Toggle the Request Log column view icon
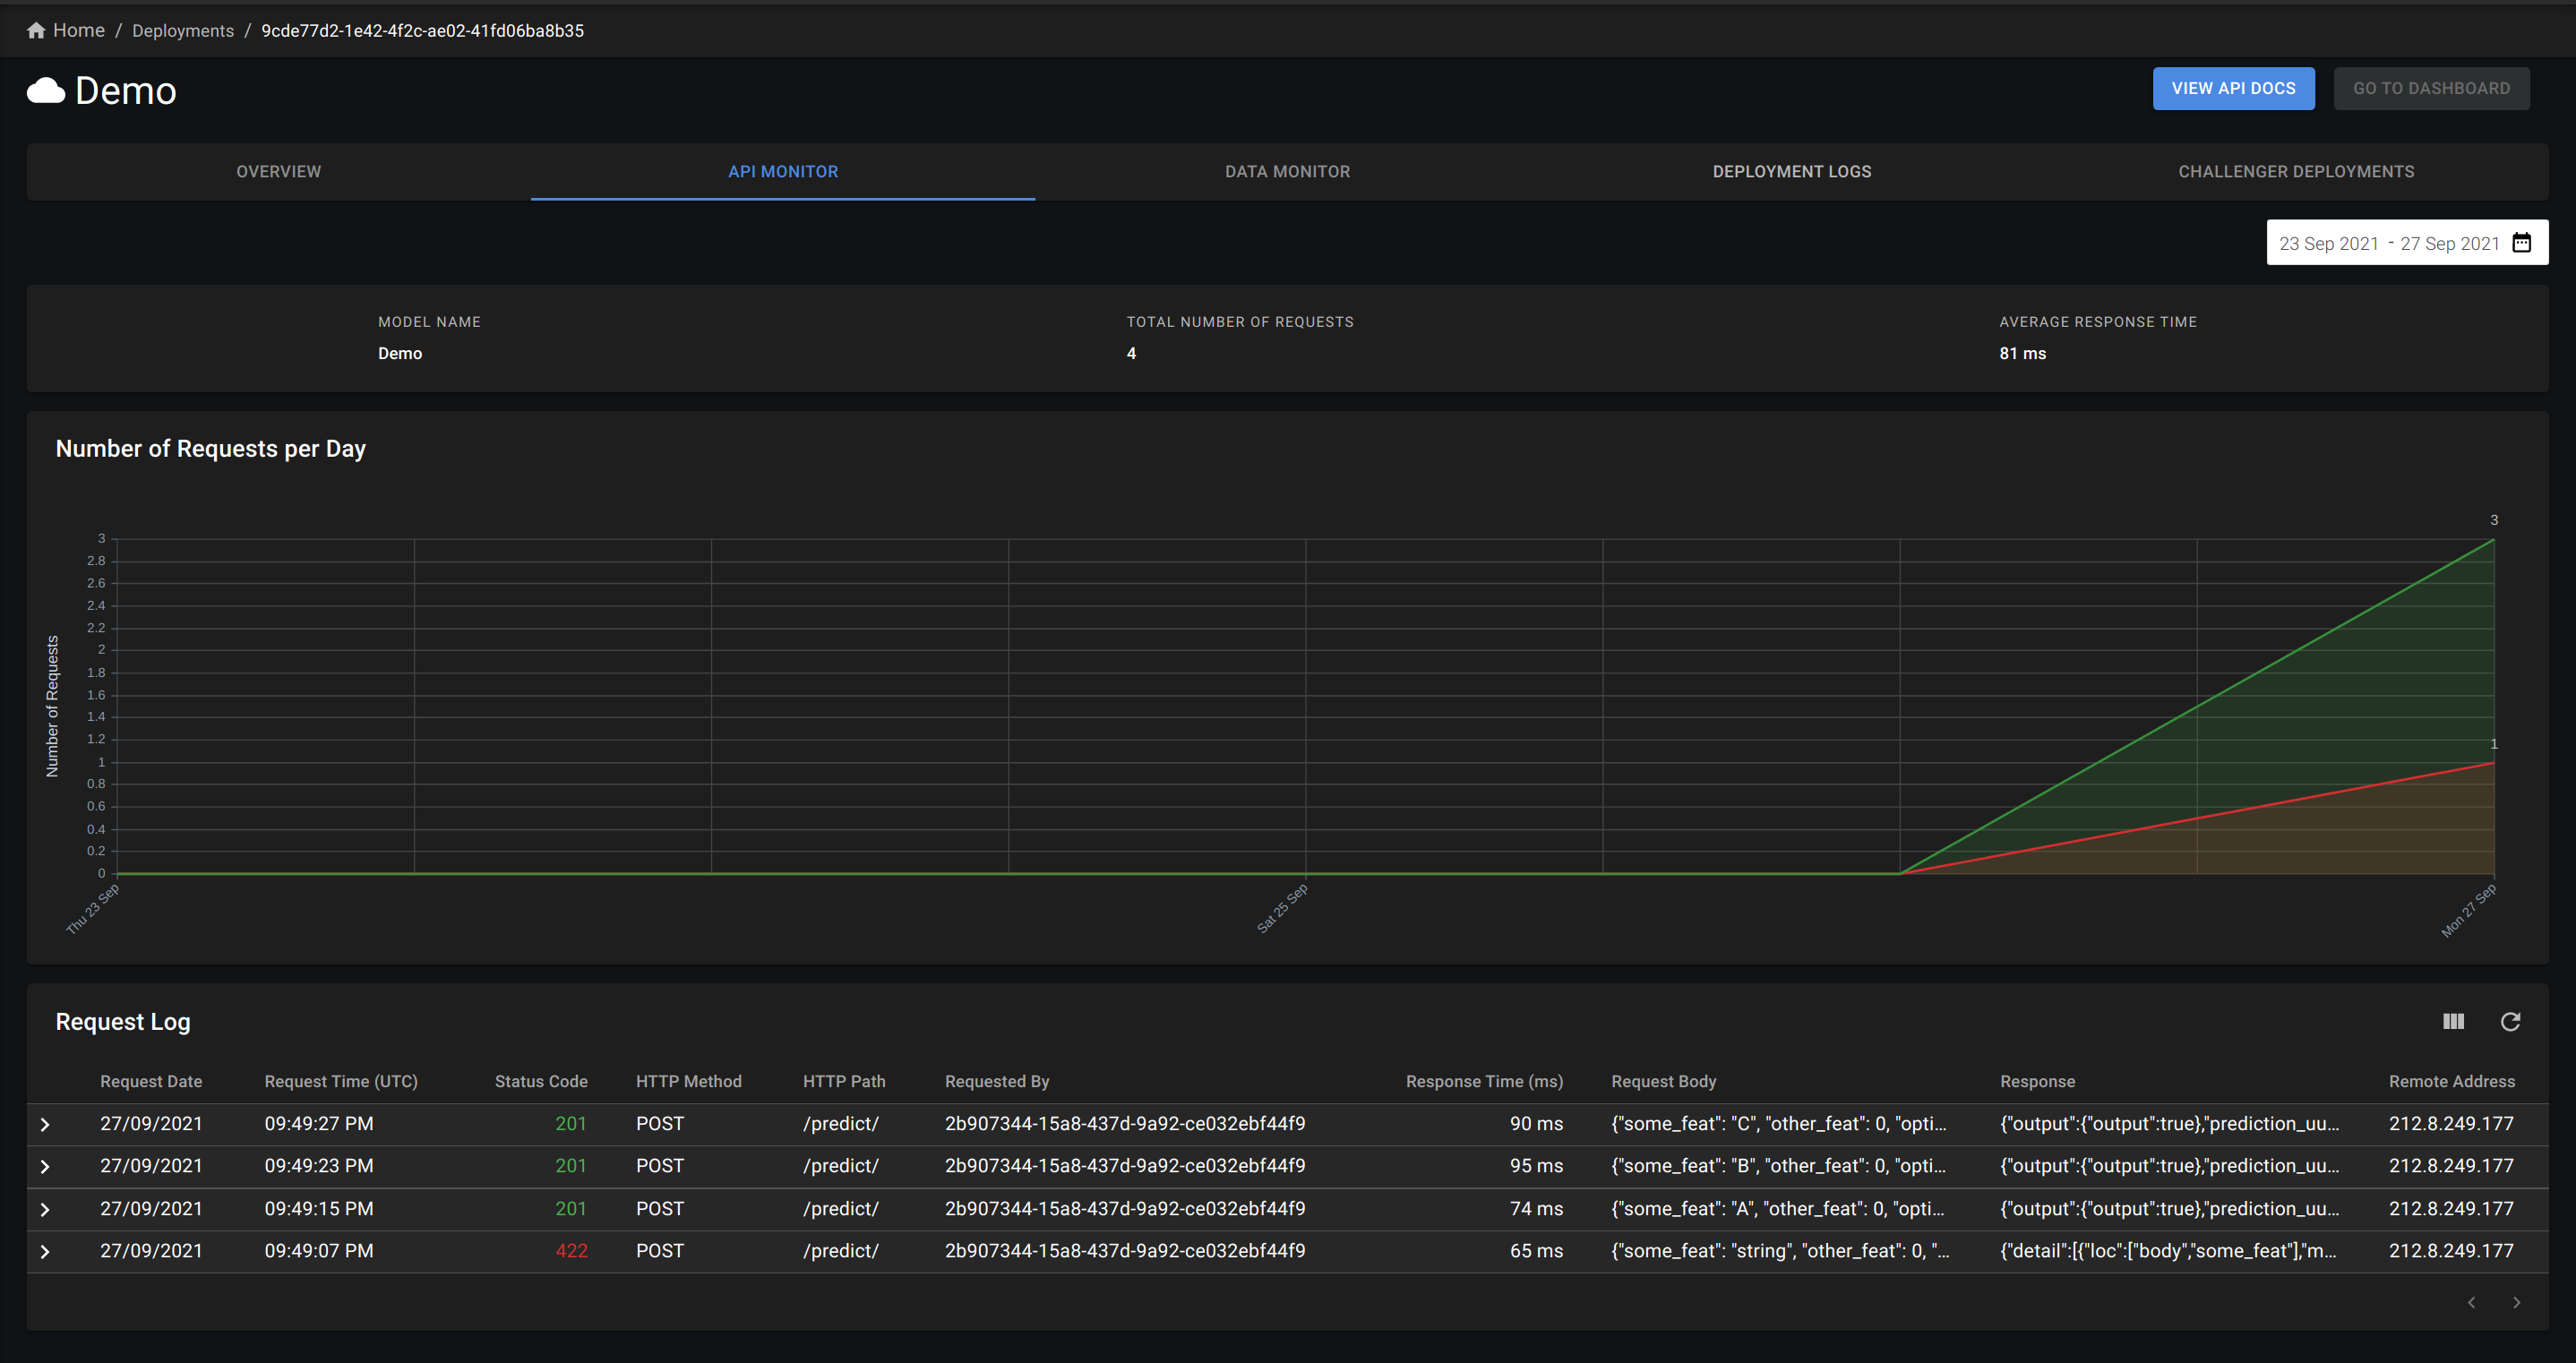Viewport: 2576px width, 1363px height. pyautogui.click(x=2453, y=1021)
